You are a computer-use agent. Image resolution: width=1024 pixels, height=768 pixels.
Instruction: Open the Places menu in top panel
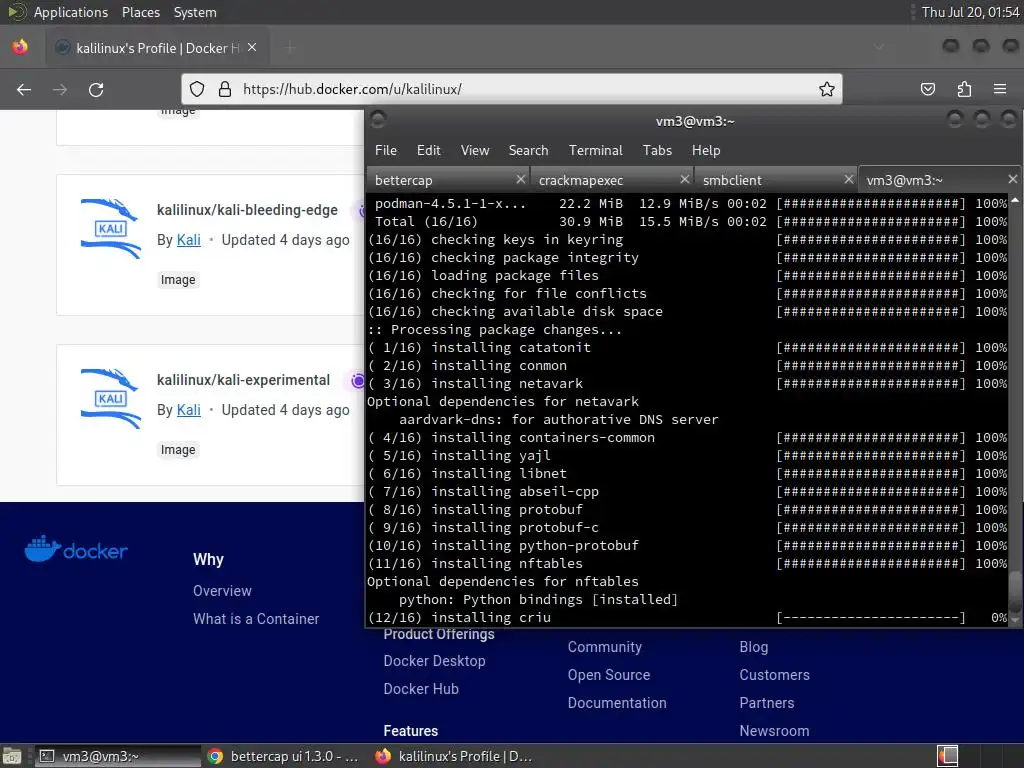[140, 12]
